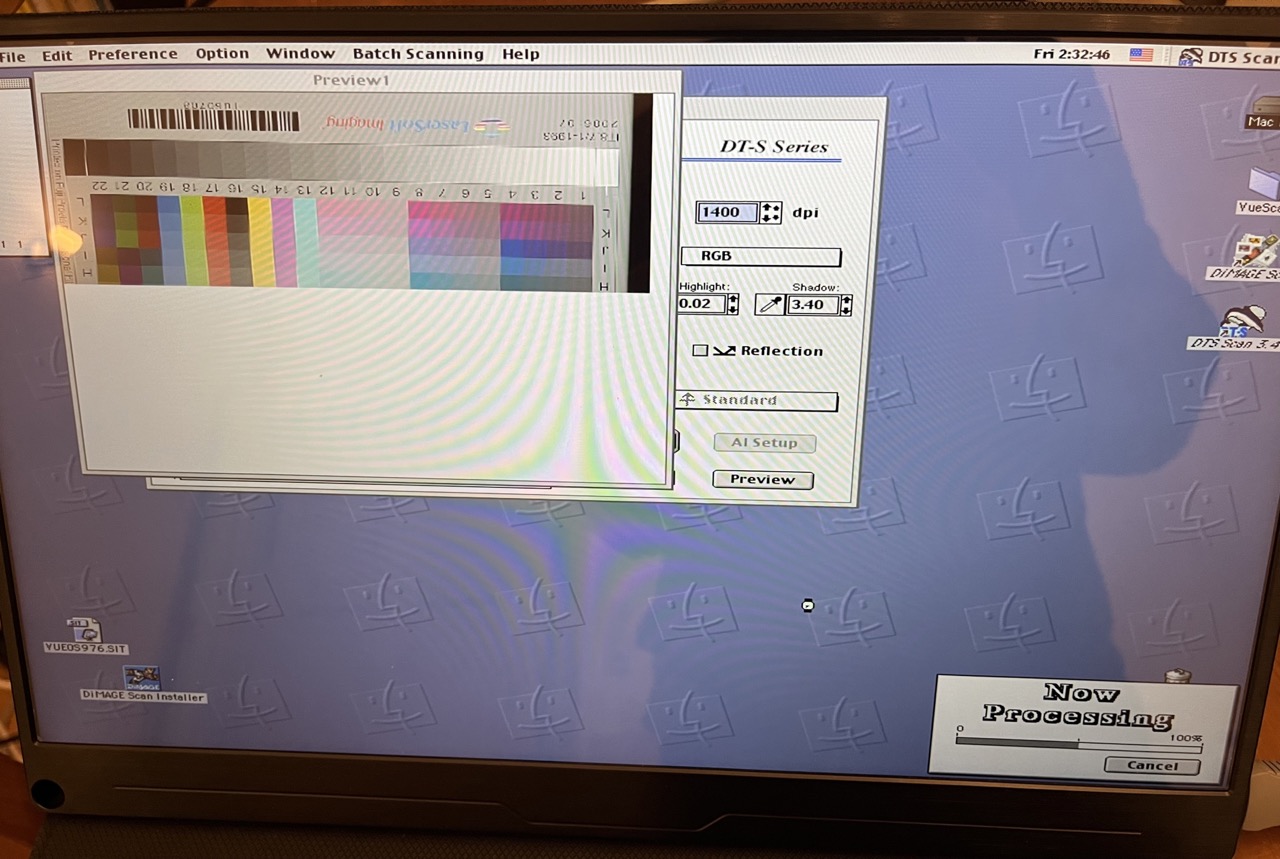Image resolution: width=1280 pixels, height=859 pixels.
Task: Cancel the Now Processing operation
Action: click(x=1151, y=766)
